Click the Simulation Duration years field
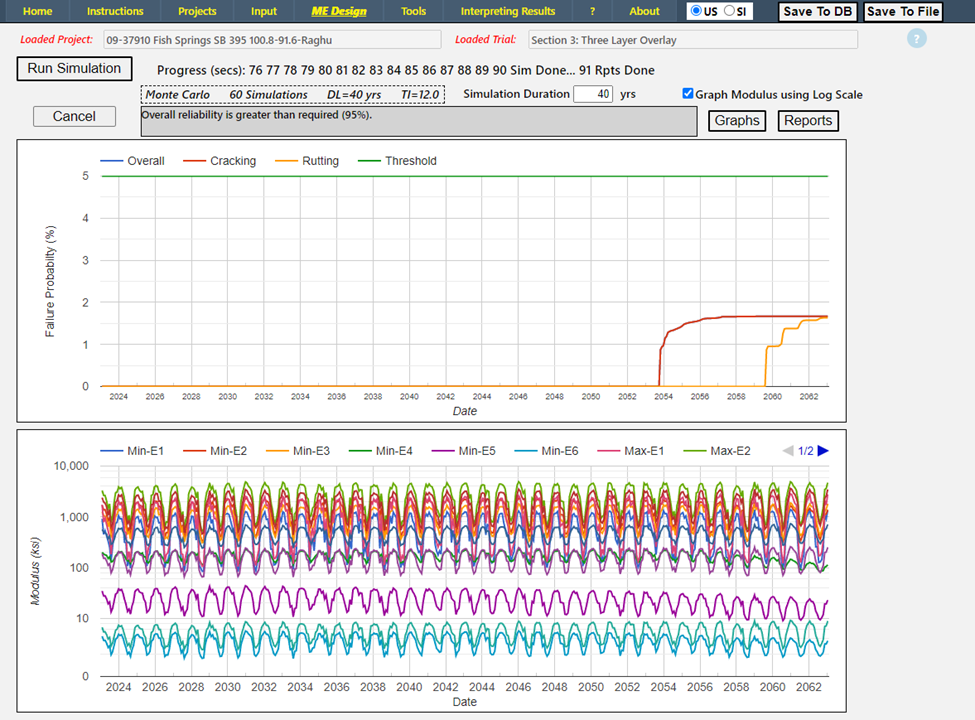 593,94
